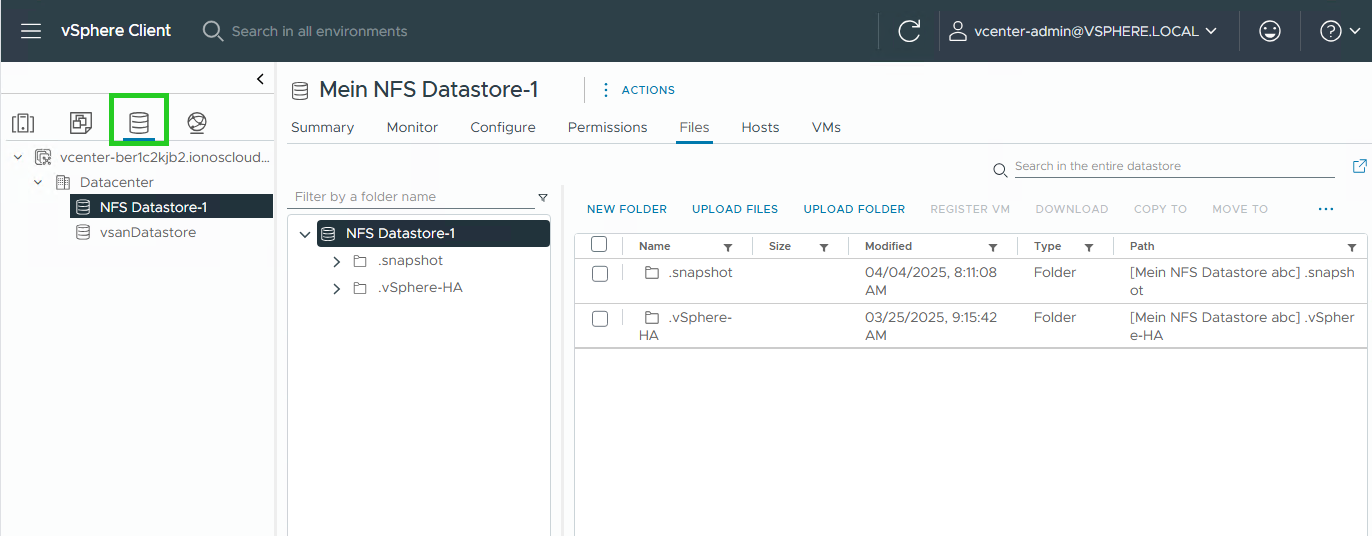The height and width of the screenshot is (536, 1372).
Task: Select .snapshot in the folder tree
Action: (411, 261)
